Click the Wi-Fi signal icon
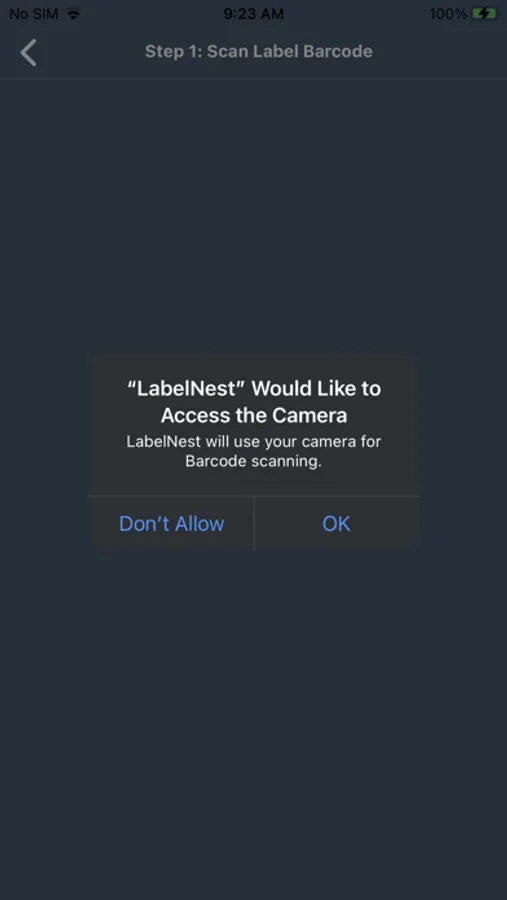Viewport: 507px width, 900px height. (73, 14)
